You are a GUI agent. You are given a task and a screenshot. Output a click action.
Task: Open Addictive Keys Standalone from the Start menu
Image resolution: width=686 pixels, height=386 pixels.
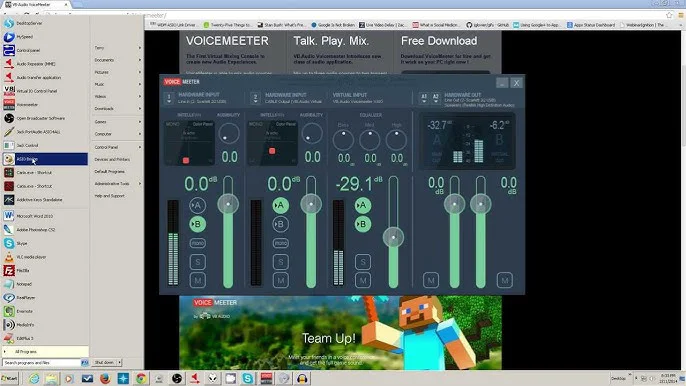click(45, 200)
